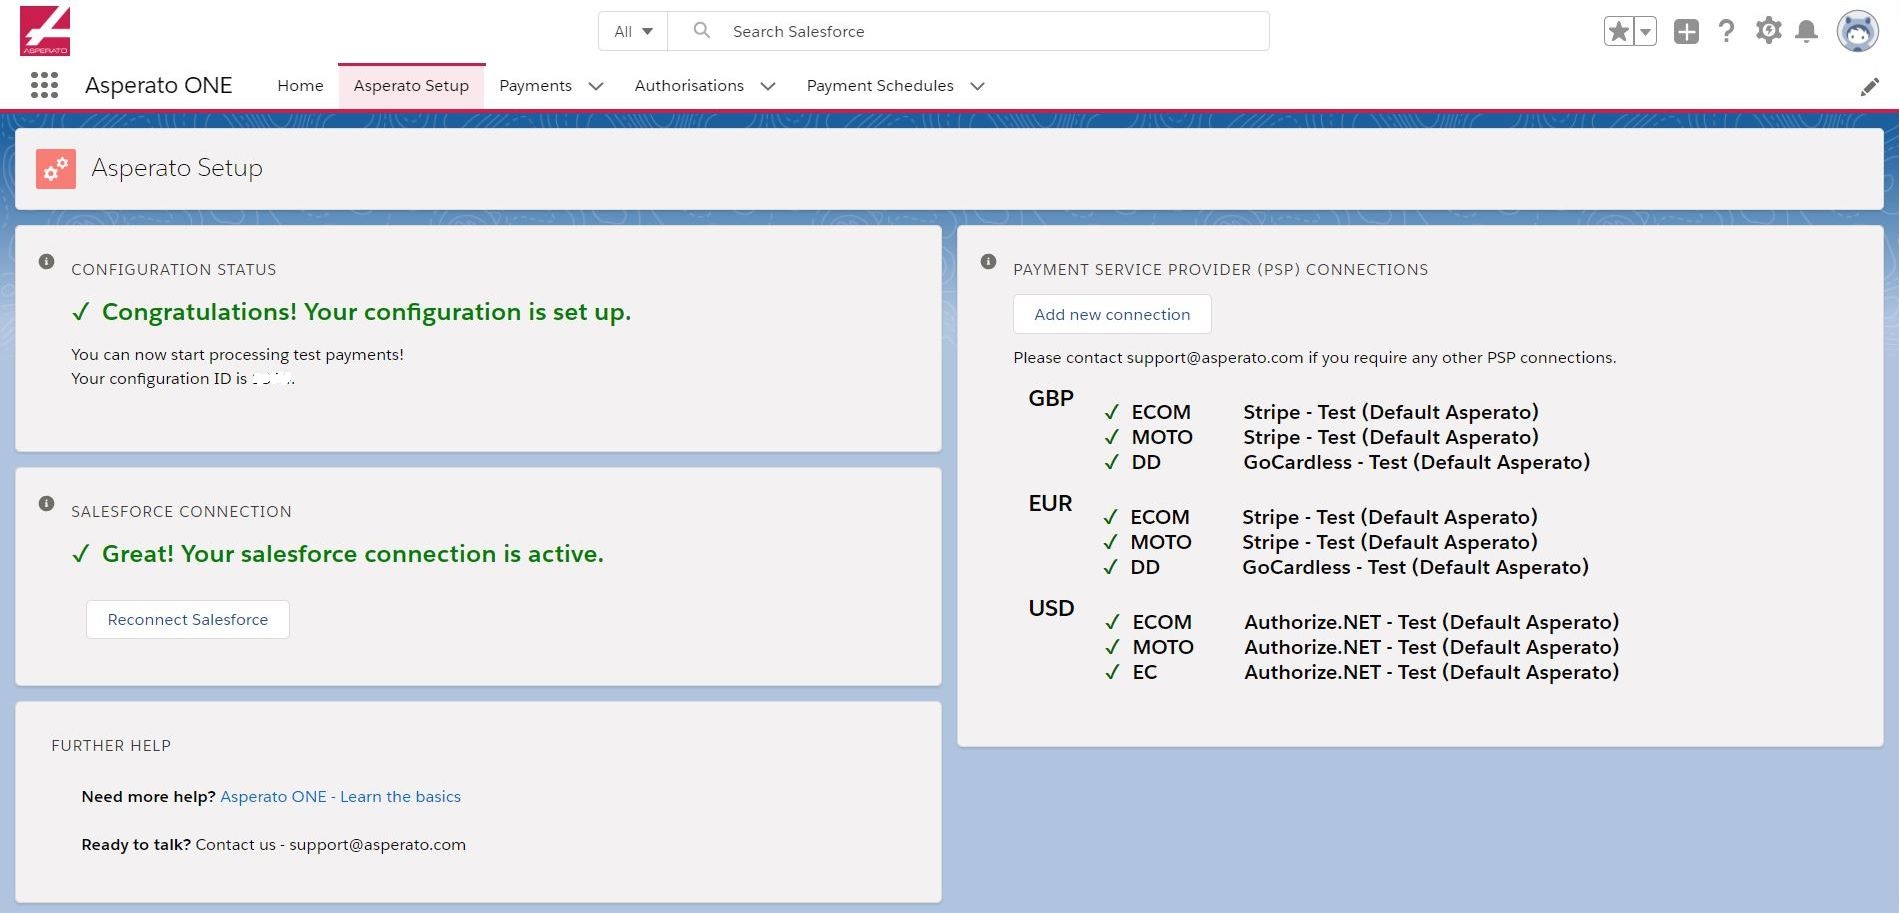Open Global Actions plus icon
Image resolution: width=1899 pixels, height=913 pixels.
coord(1686,31)
